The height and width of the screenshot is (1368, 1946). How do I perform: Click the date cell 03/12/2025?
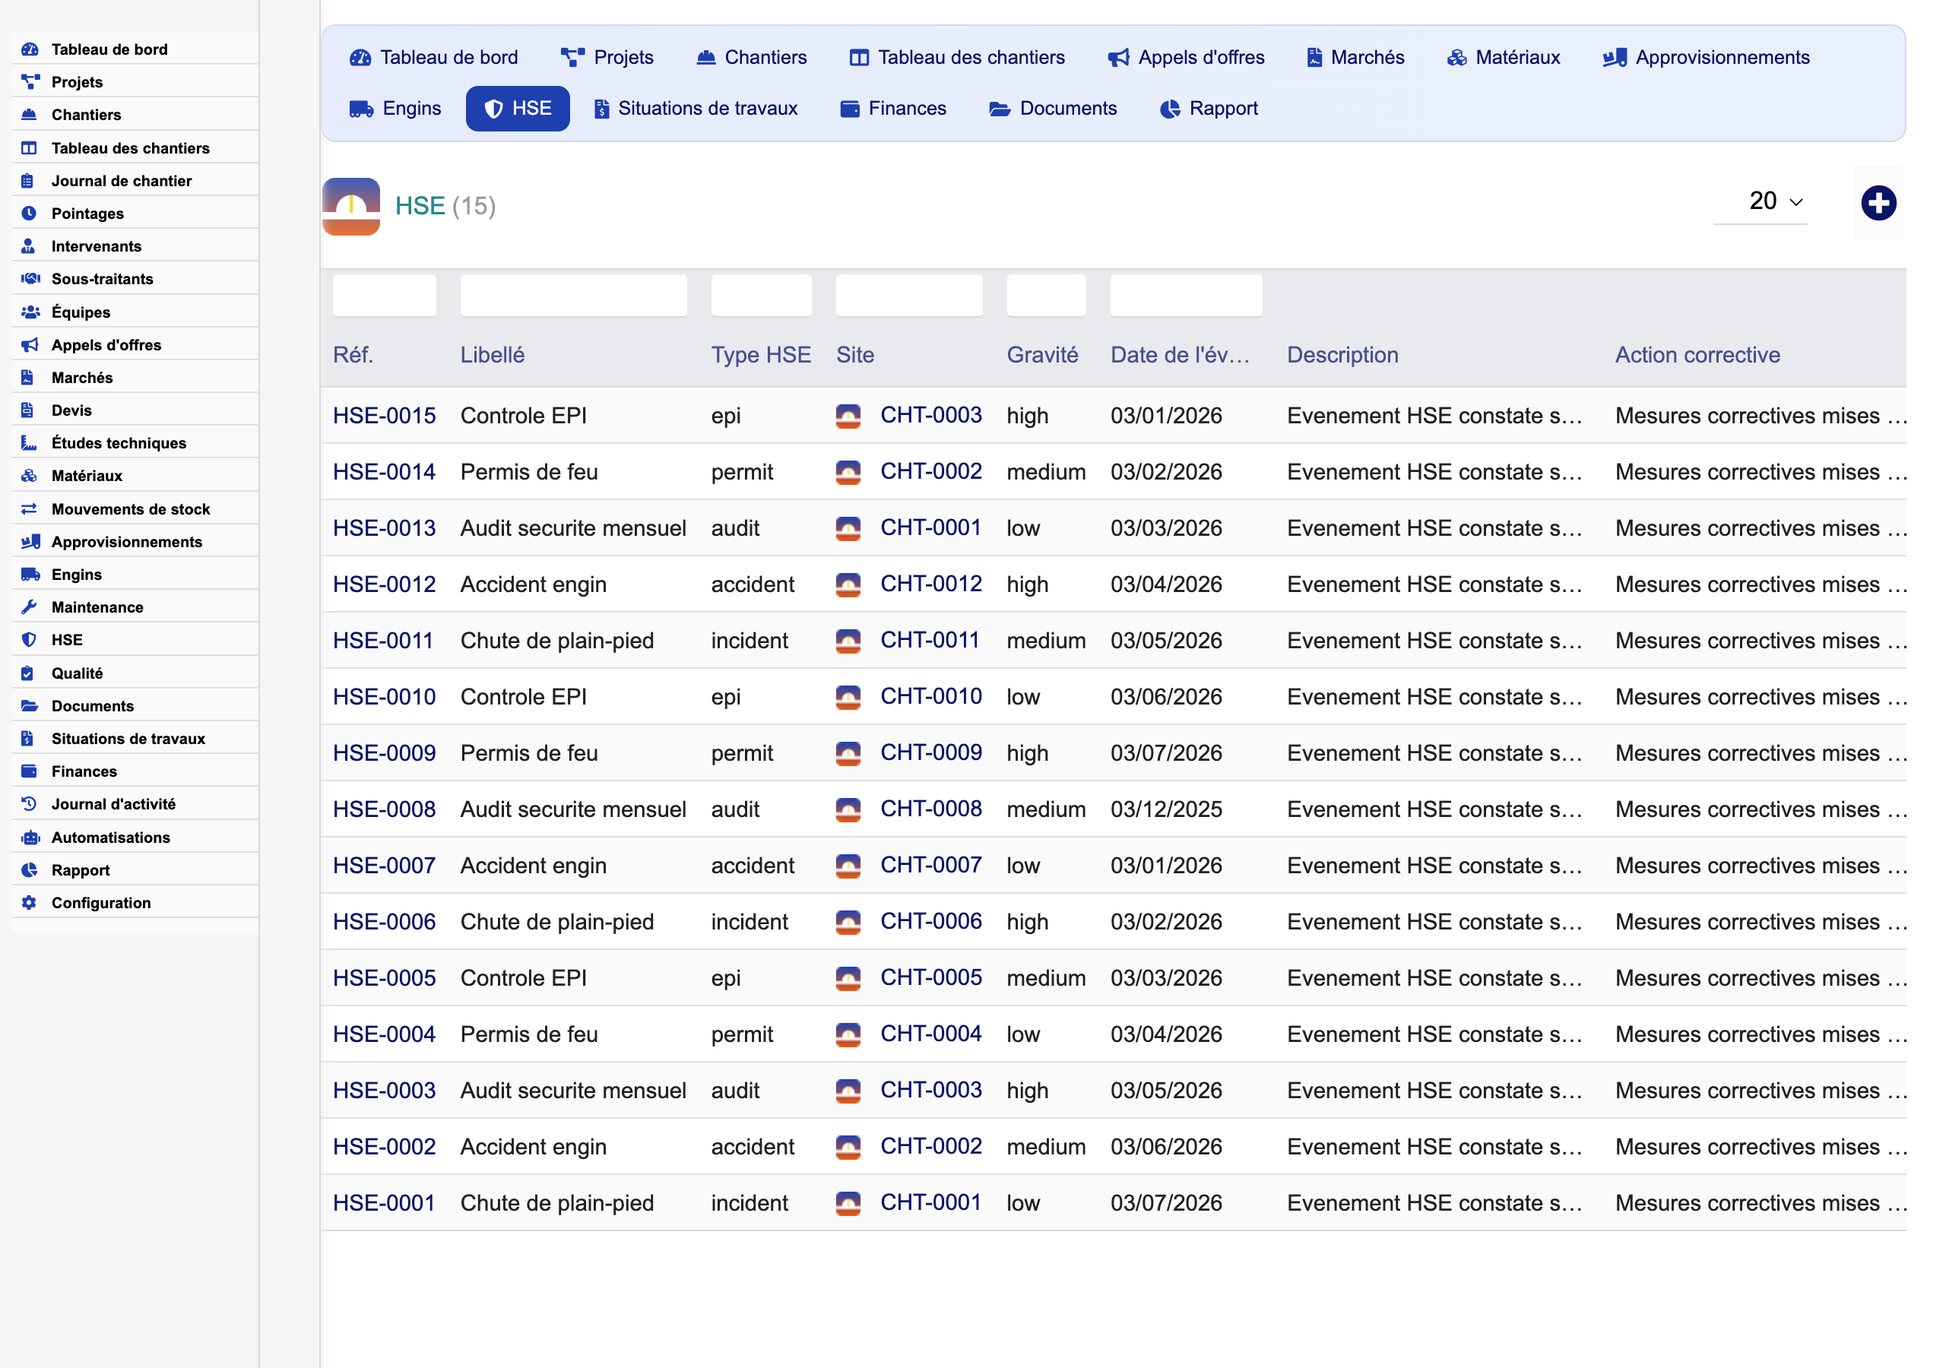click(x=1166, y=810)
